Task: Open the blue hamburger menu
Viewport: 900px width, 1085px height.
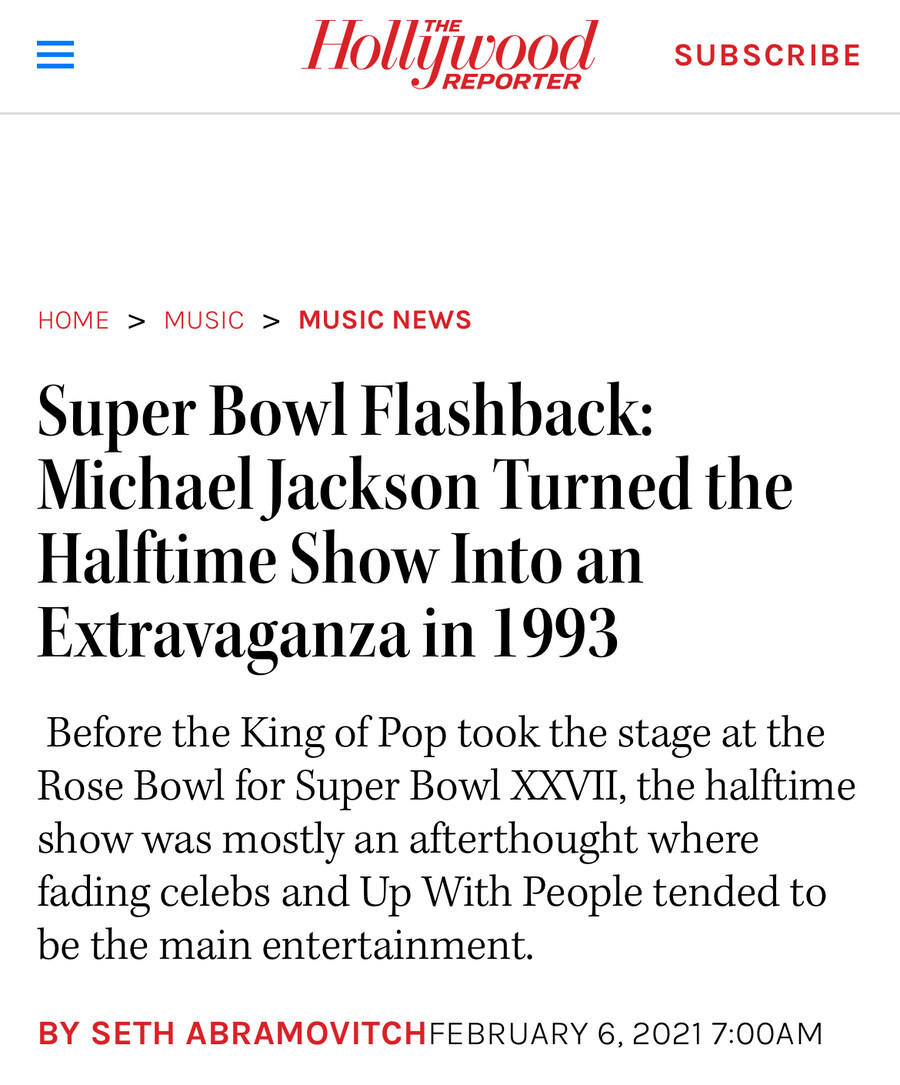Action: [x=55, y=55]
